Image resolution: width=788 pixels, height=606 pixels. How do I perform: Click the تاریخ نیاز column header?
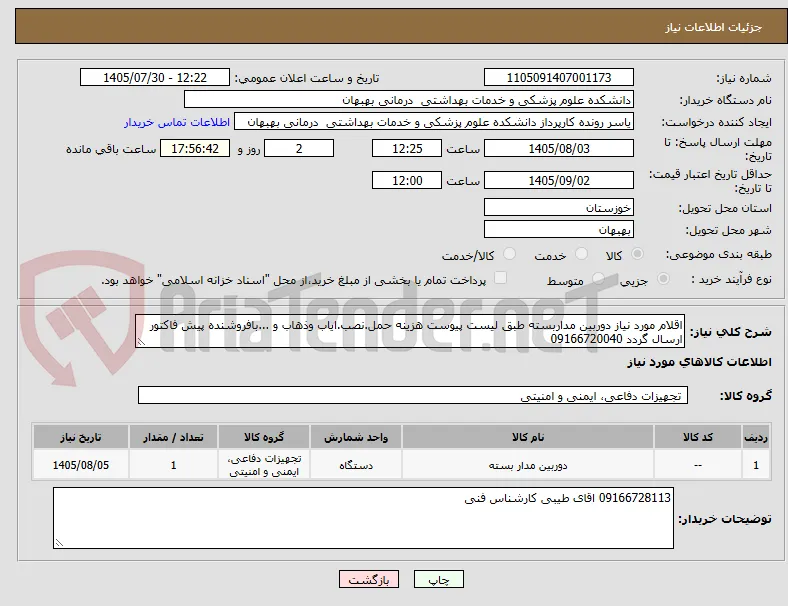coord(81,437)
